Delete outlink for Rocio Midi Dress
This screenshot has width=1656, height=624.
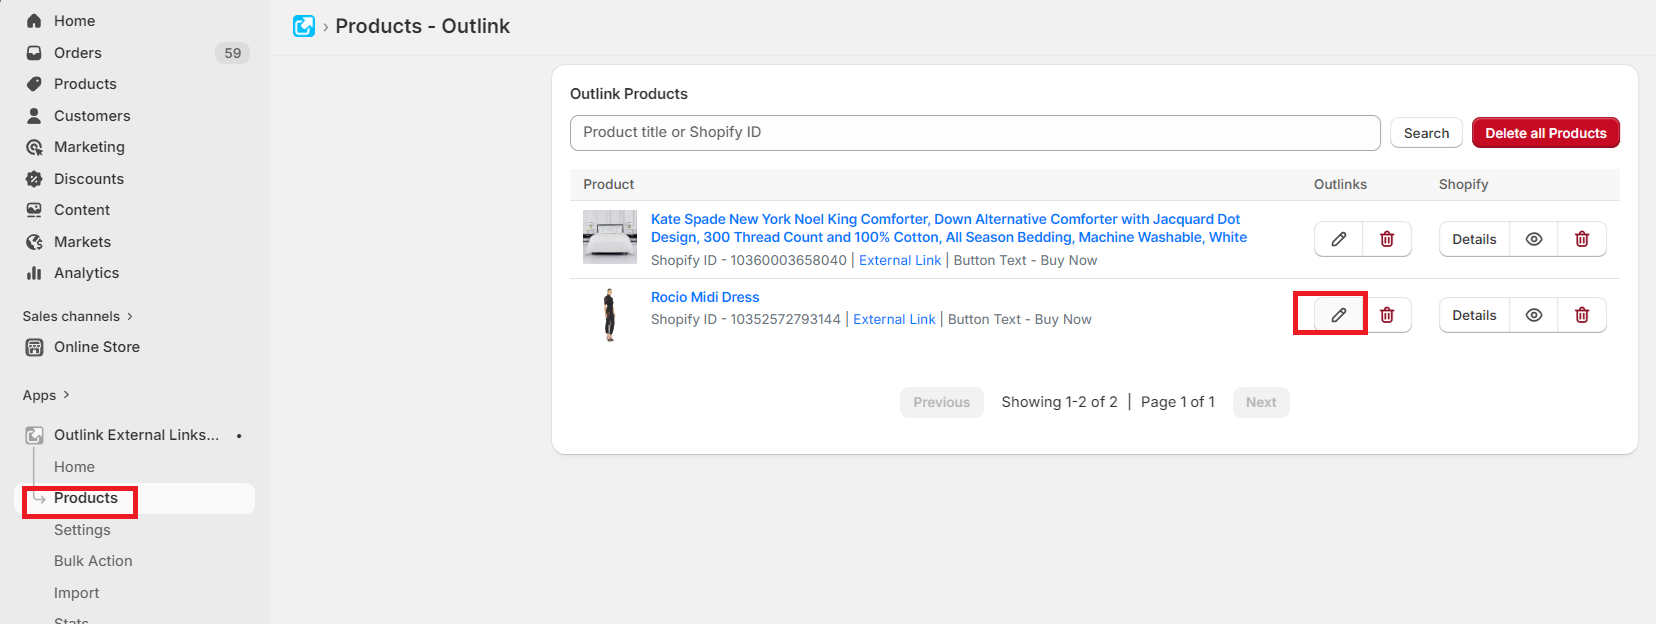1387,315
